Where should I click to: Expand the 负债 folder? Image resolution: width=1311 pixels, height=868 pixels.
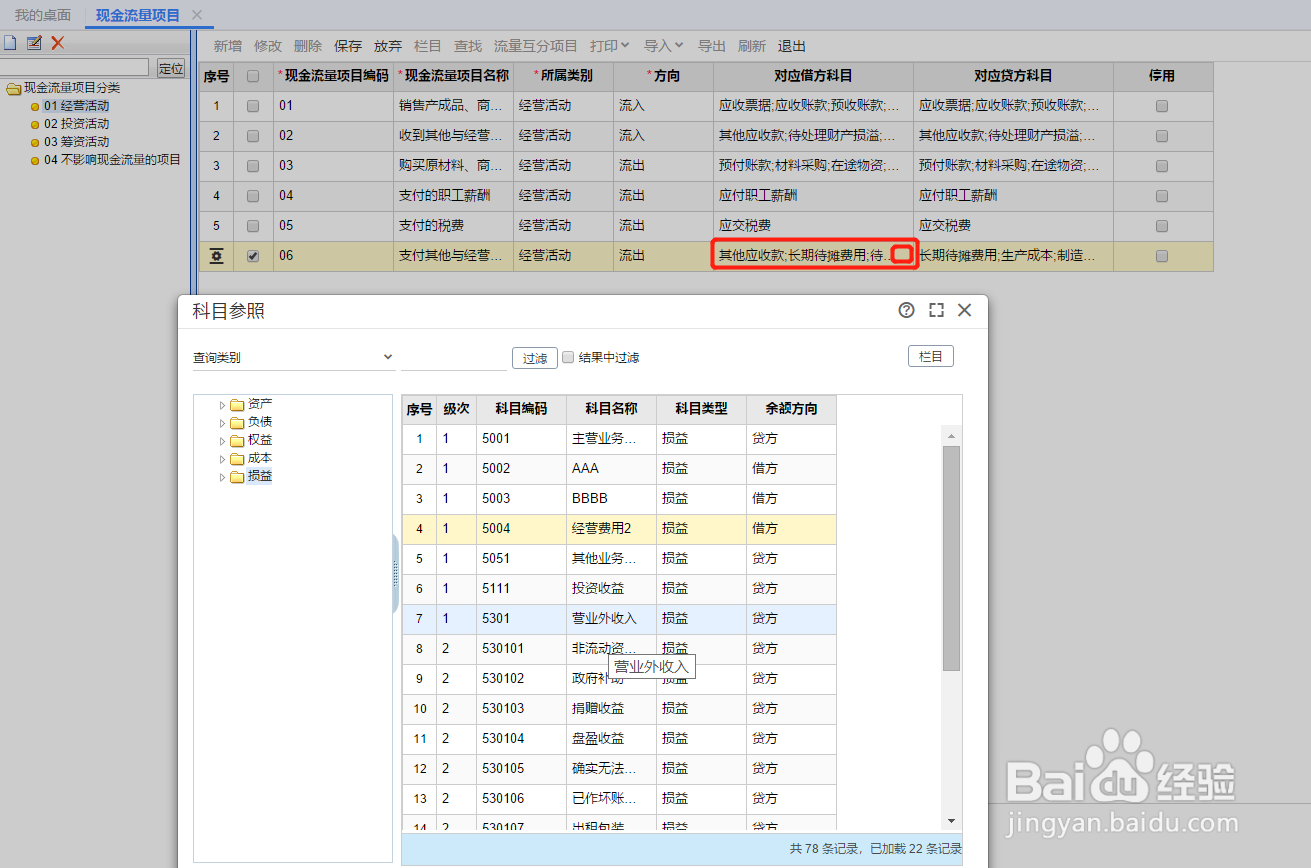223,423
